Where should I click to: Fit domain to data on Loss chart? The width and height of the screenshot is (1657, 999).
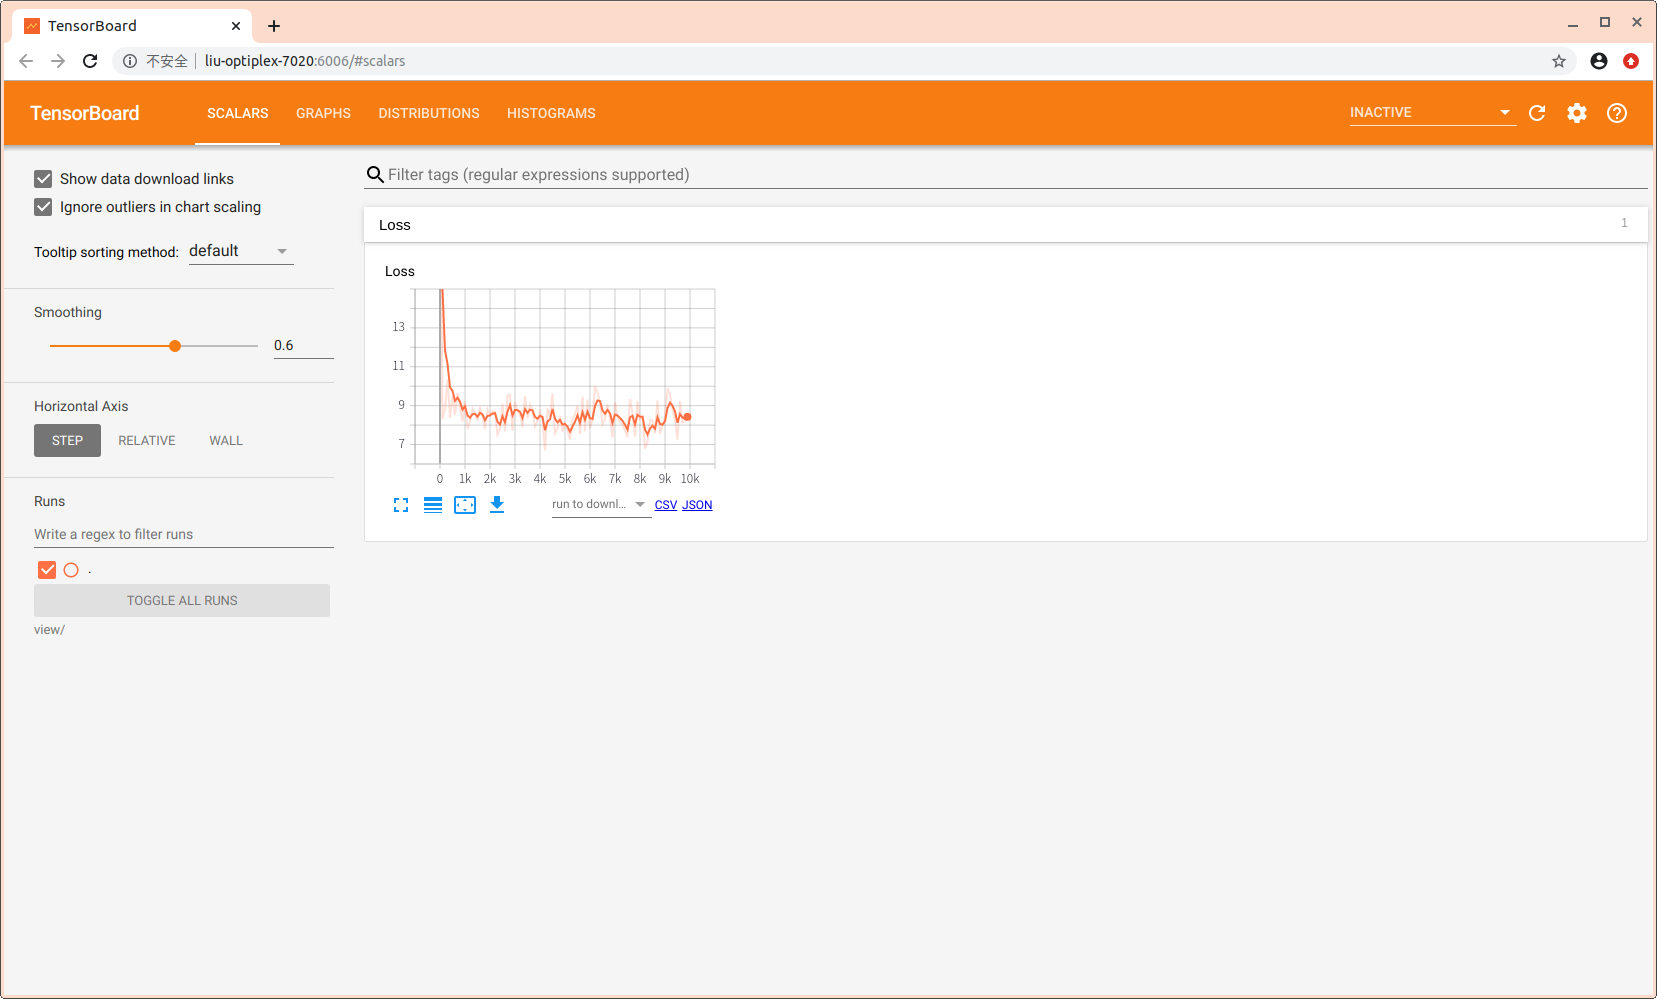point(465,505)
